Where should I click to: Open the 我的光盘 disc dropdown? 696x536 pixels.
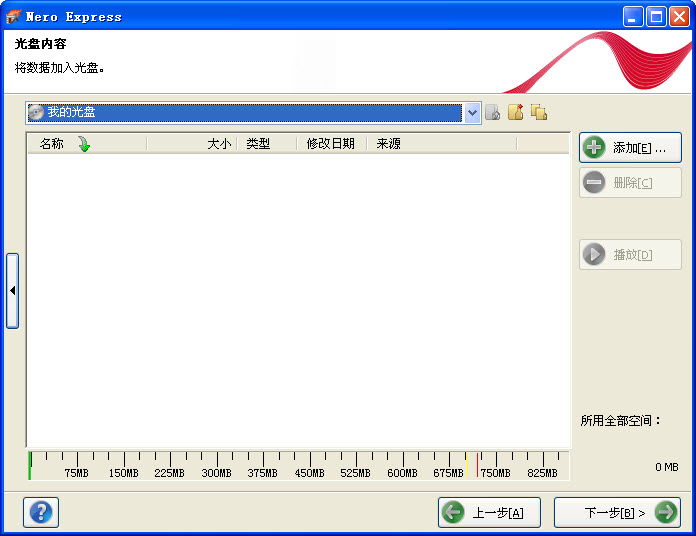[472, 113]
